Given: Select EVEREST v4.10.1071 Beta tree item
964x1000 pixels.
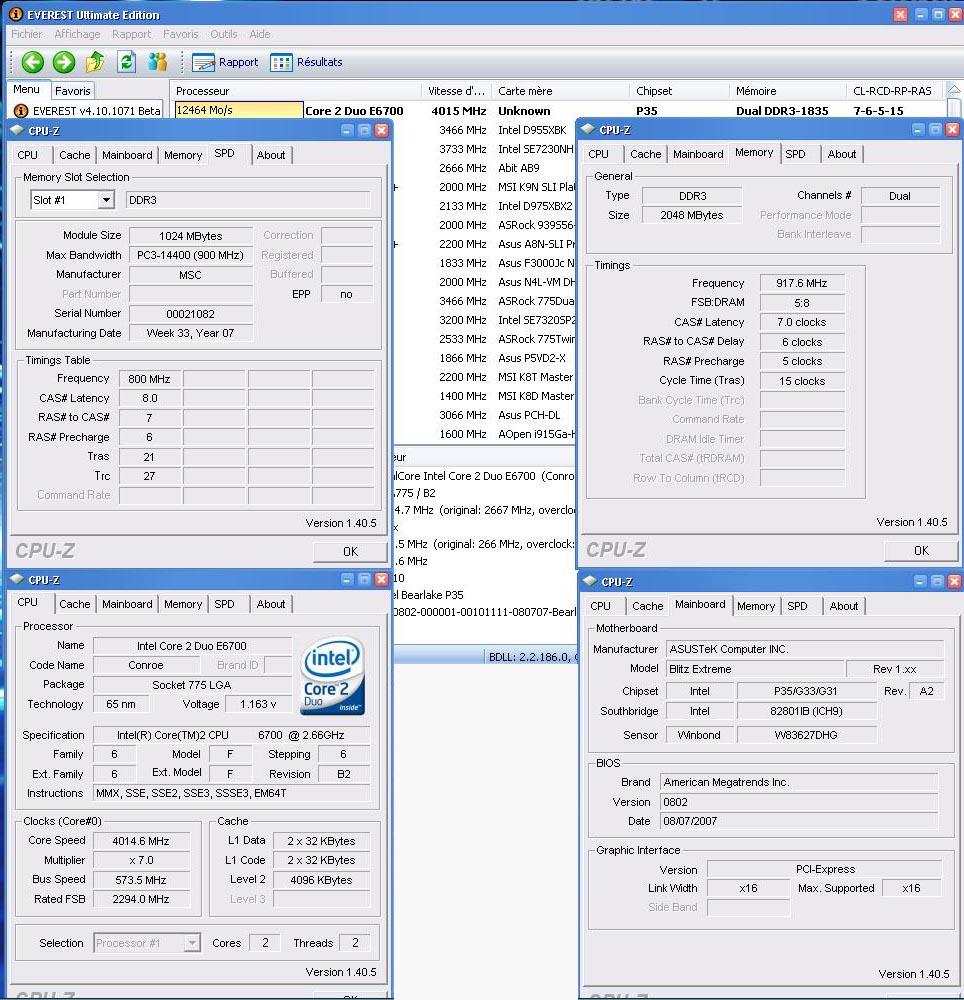Looking at the screenshot, I should click(x=88, y=111).
